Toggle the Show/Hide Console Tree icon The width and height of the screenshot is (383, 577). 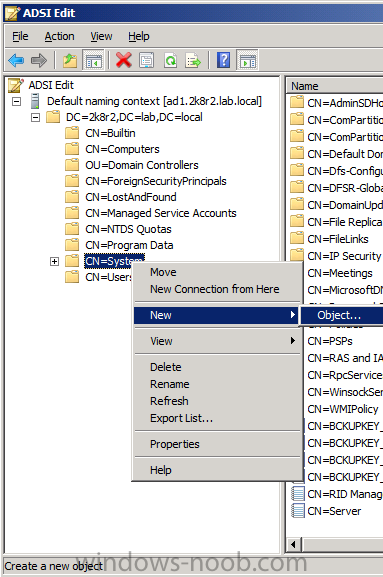point(94,60)
